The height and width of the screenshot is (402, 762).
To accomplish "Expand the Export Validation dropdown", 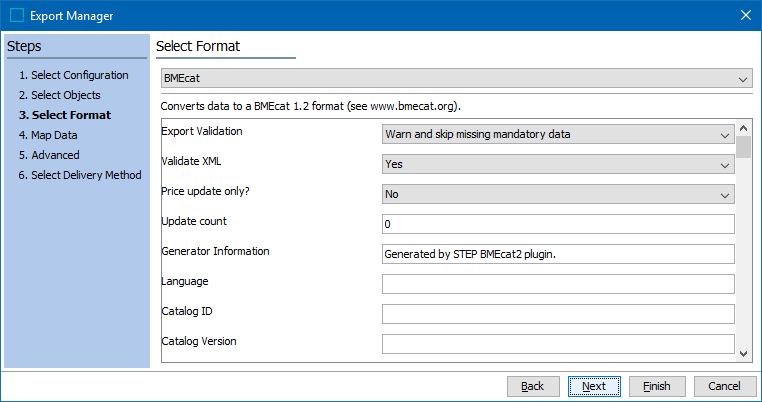I will [x=558, y=134].
